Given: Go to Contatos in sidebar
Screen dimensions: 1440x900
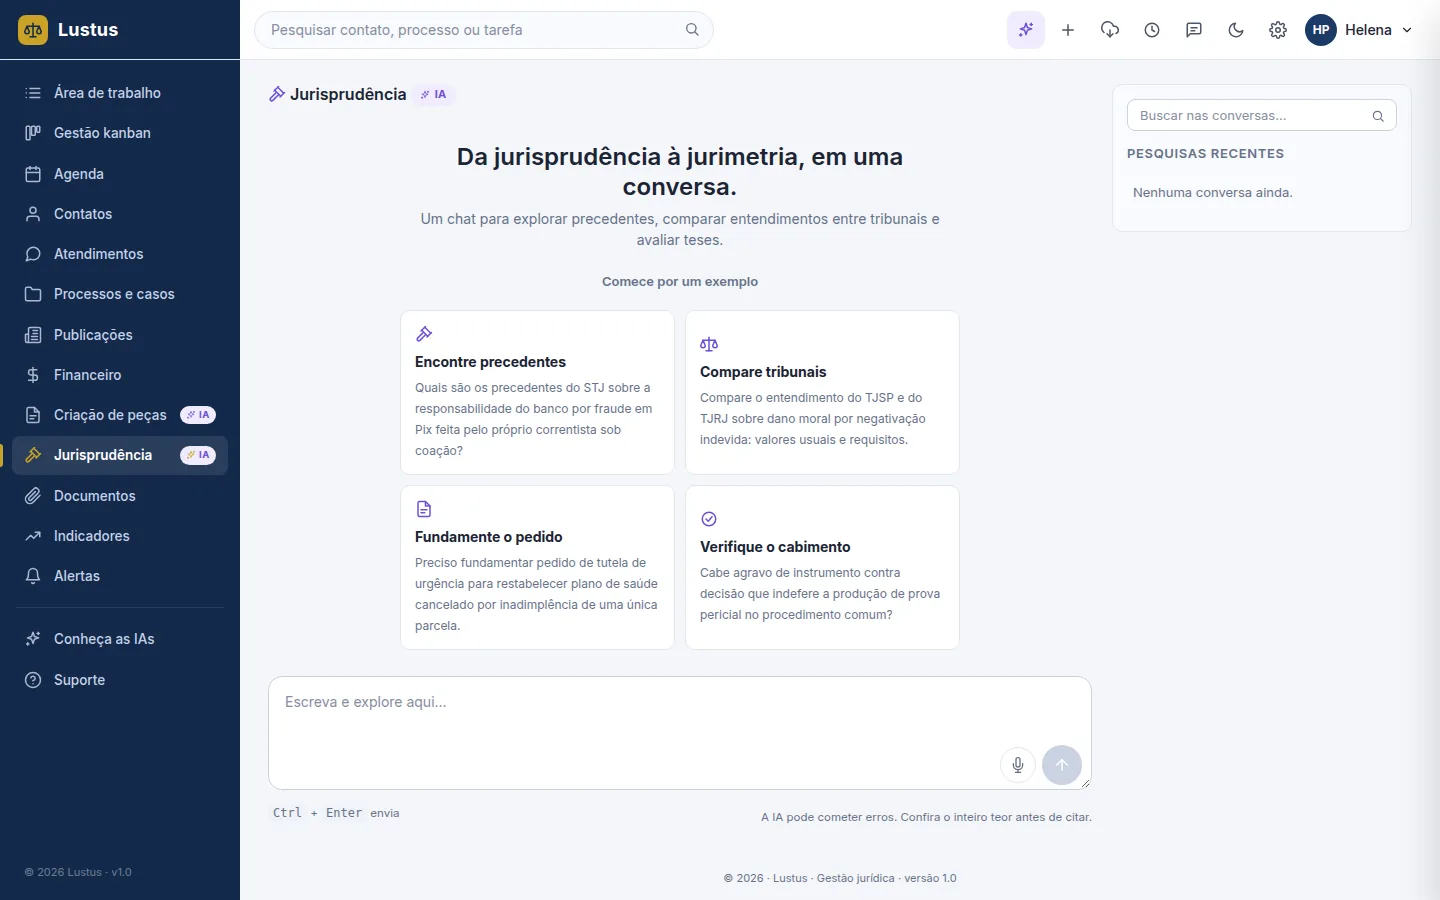Looking at the screenshot, I should 120,214.
